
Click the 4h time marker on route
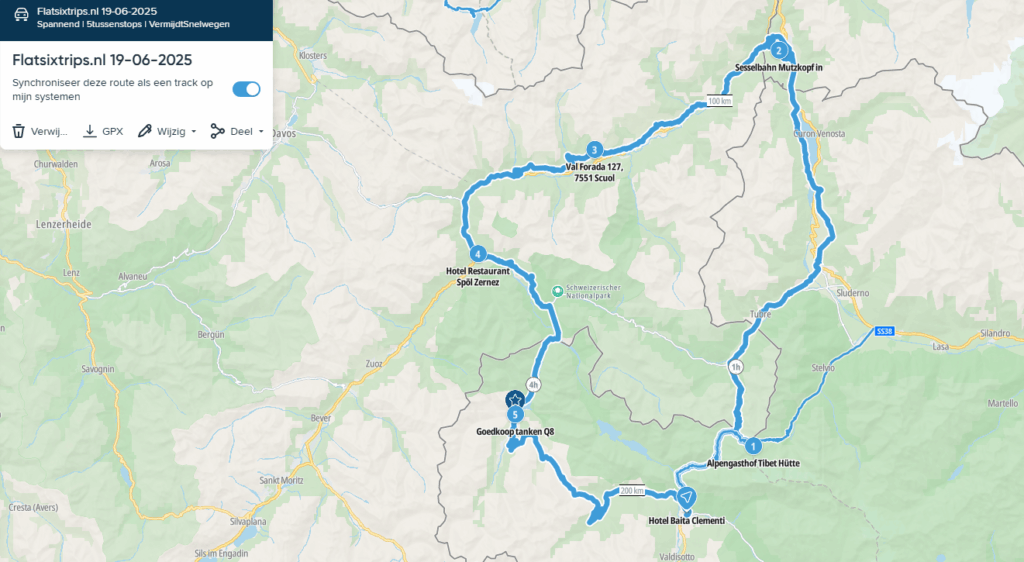[534, 384]
